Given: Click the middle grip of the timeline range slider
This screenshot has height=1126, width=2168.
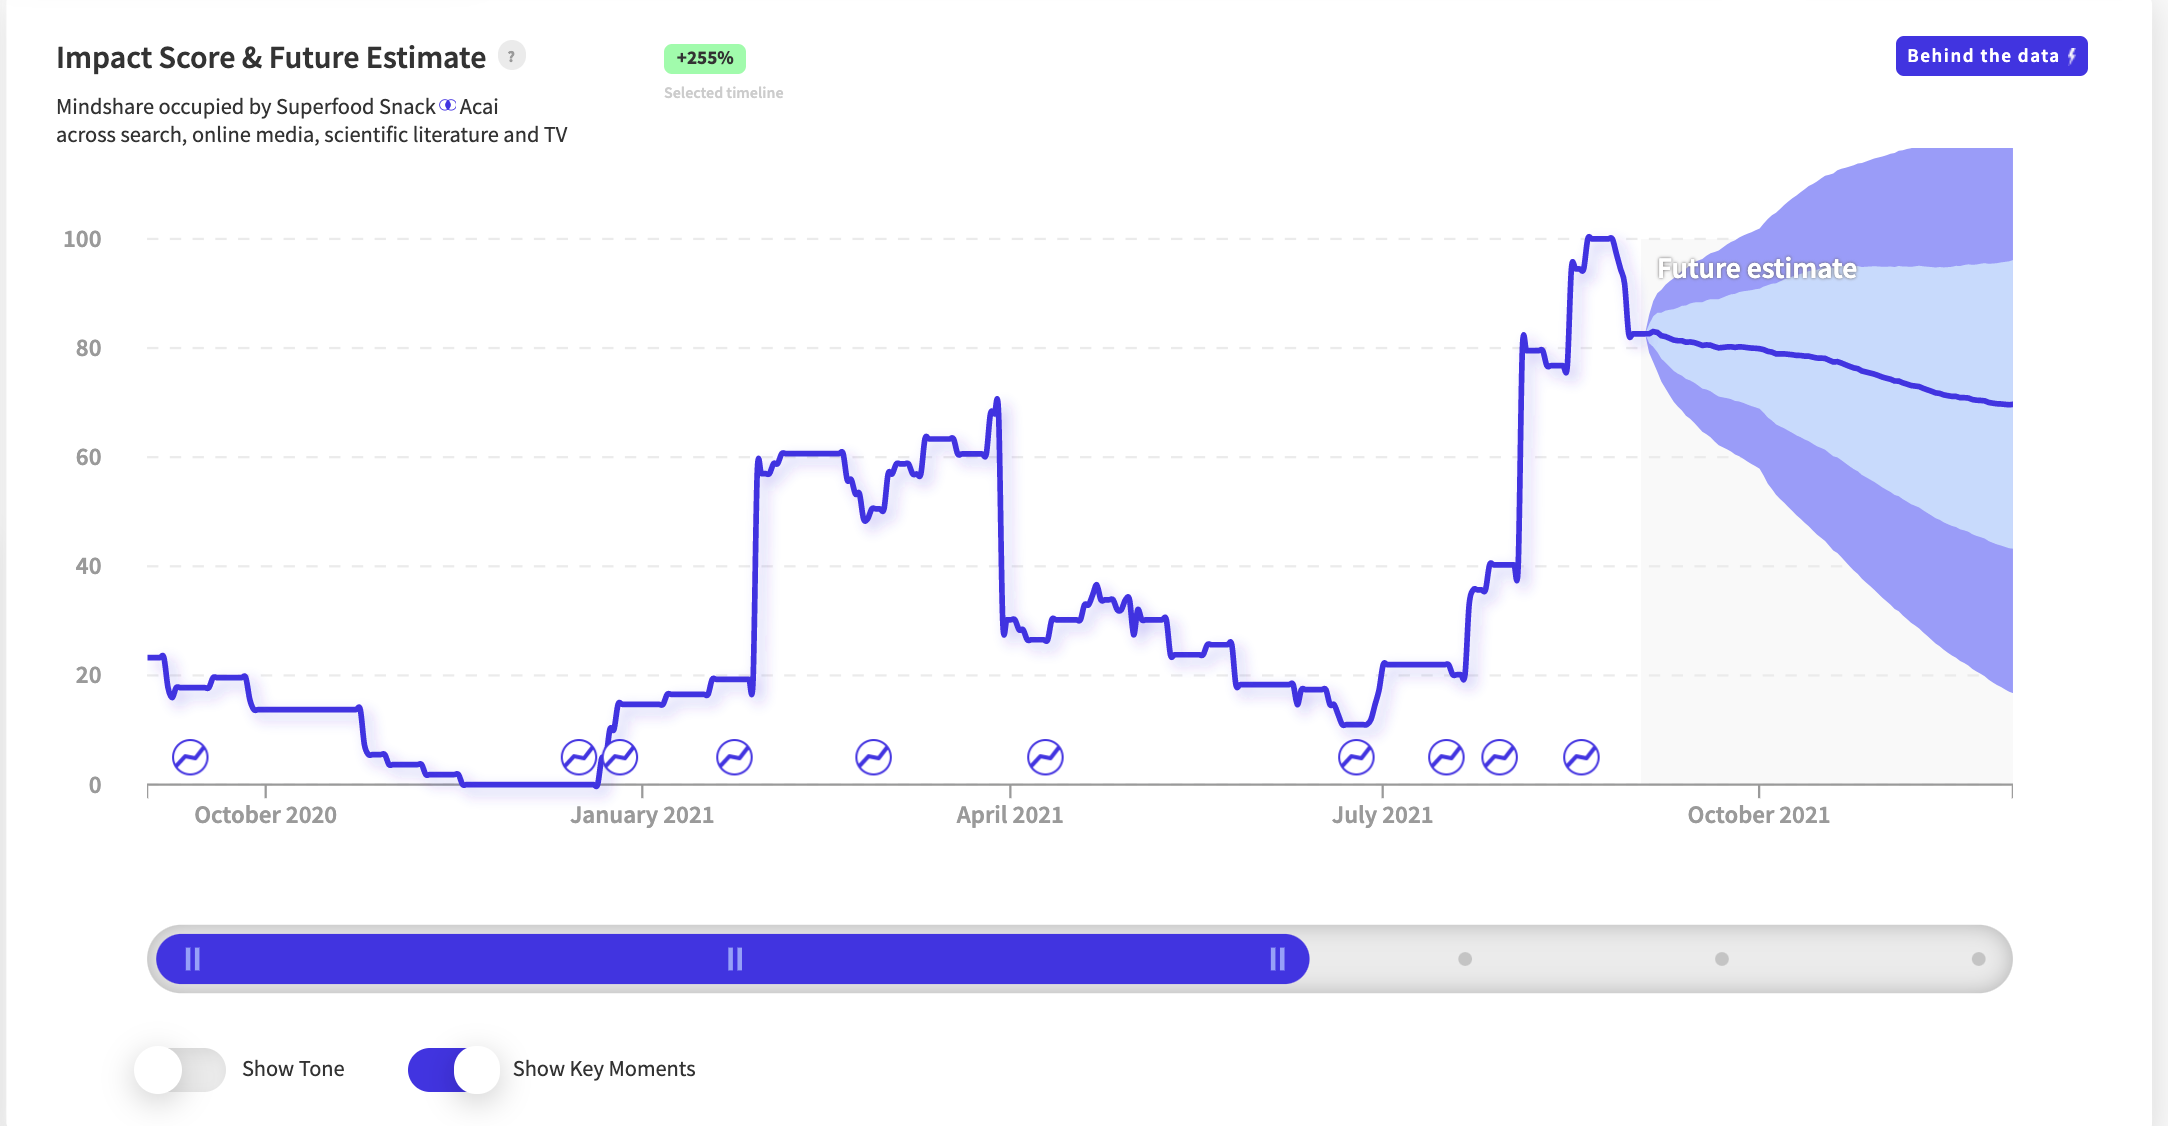Looking at the screenshot, I should point(735,959).
